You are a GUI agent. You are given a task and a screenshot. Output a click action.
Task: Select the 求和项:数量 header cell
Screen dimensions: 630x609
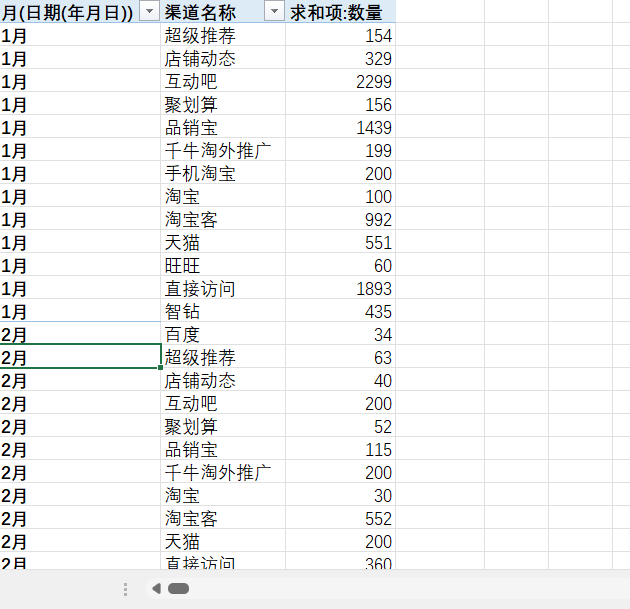pos(341,12)
